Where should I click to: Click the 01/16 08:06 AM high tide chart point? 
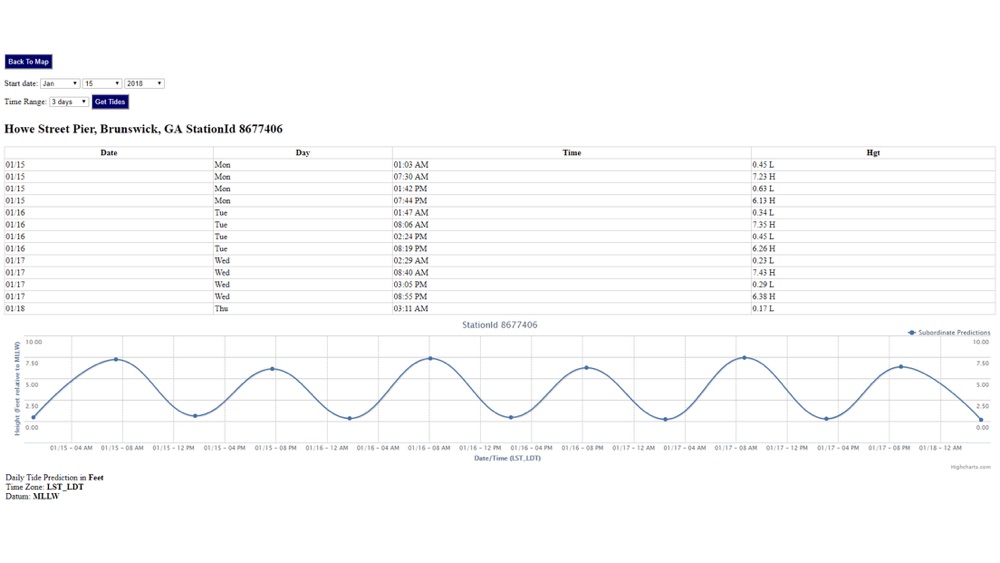[x=430, y=358]
